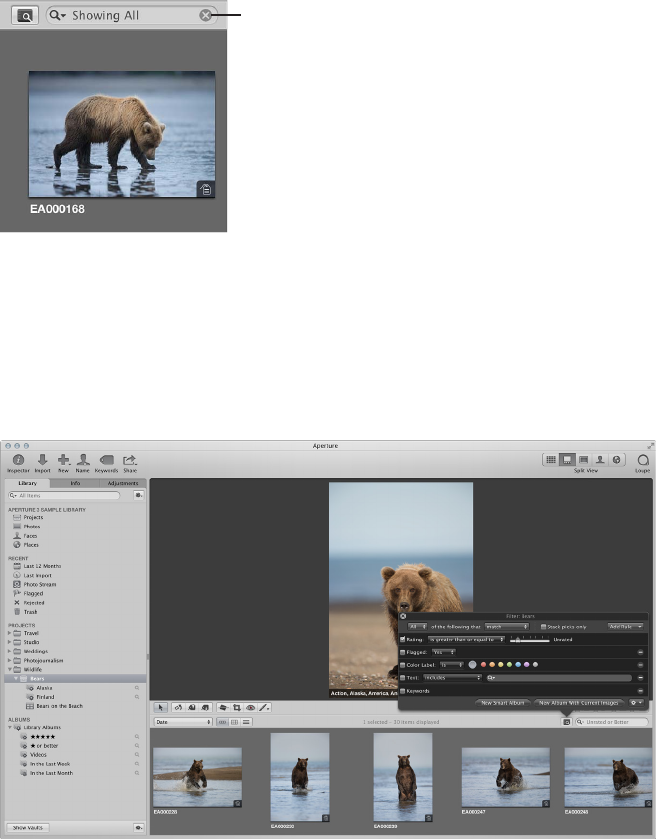
Task: Activate the Loupe tool
Action: pyautogui.click(x=643, y=463)
